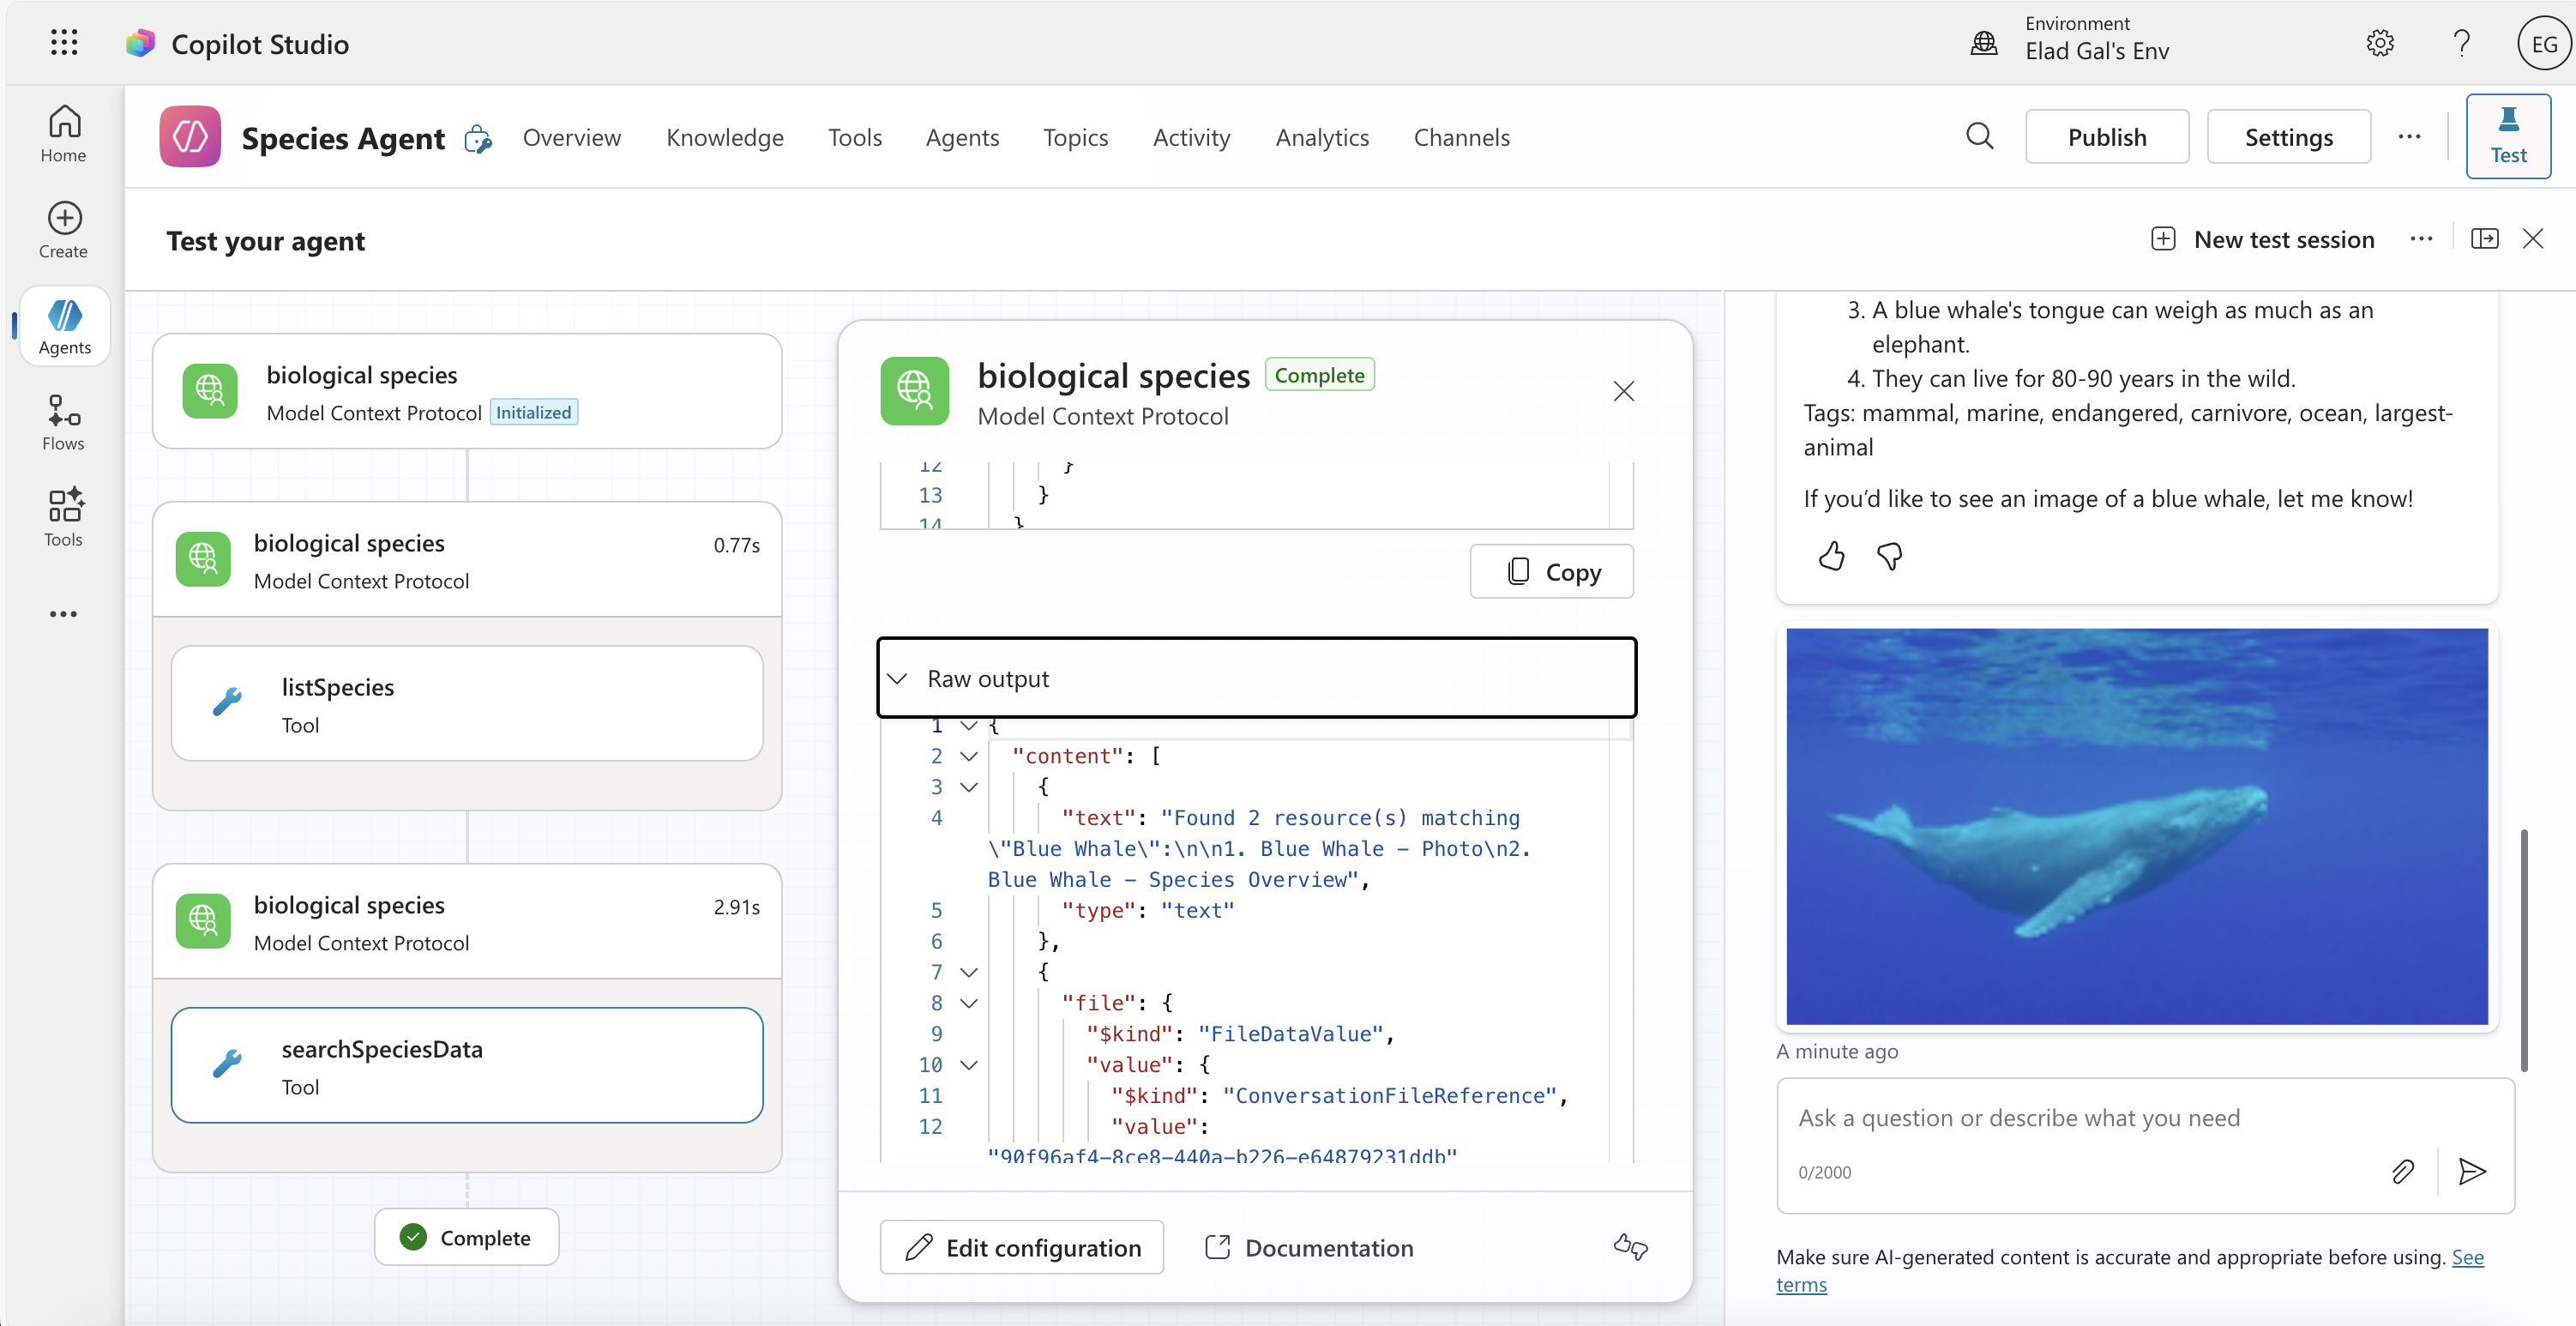This screenshot has height=1326, width=2576.
Task: Click the attach file paperclip icon
Action: 2402,1171
